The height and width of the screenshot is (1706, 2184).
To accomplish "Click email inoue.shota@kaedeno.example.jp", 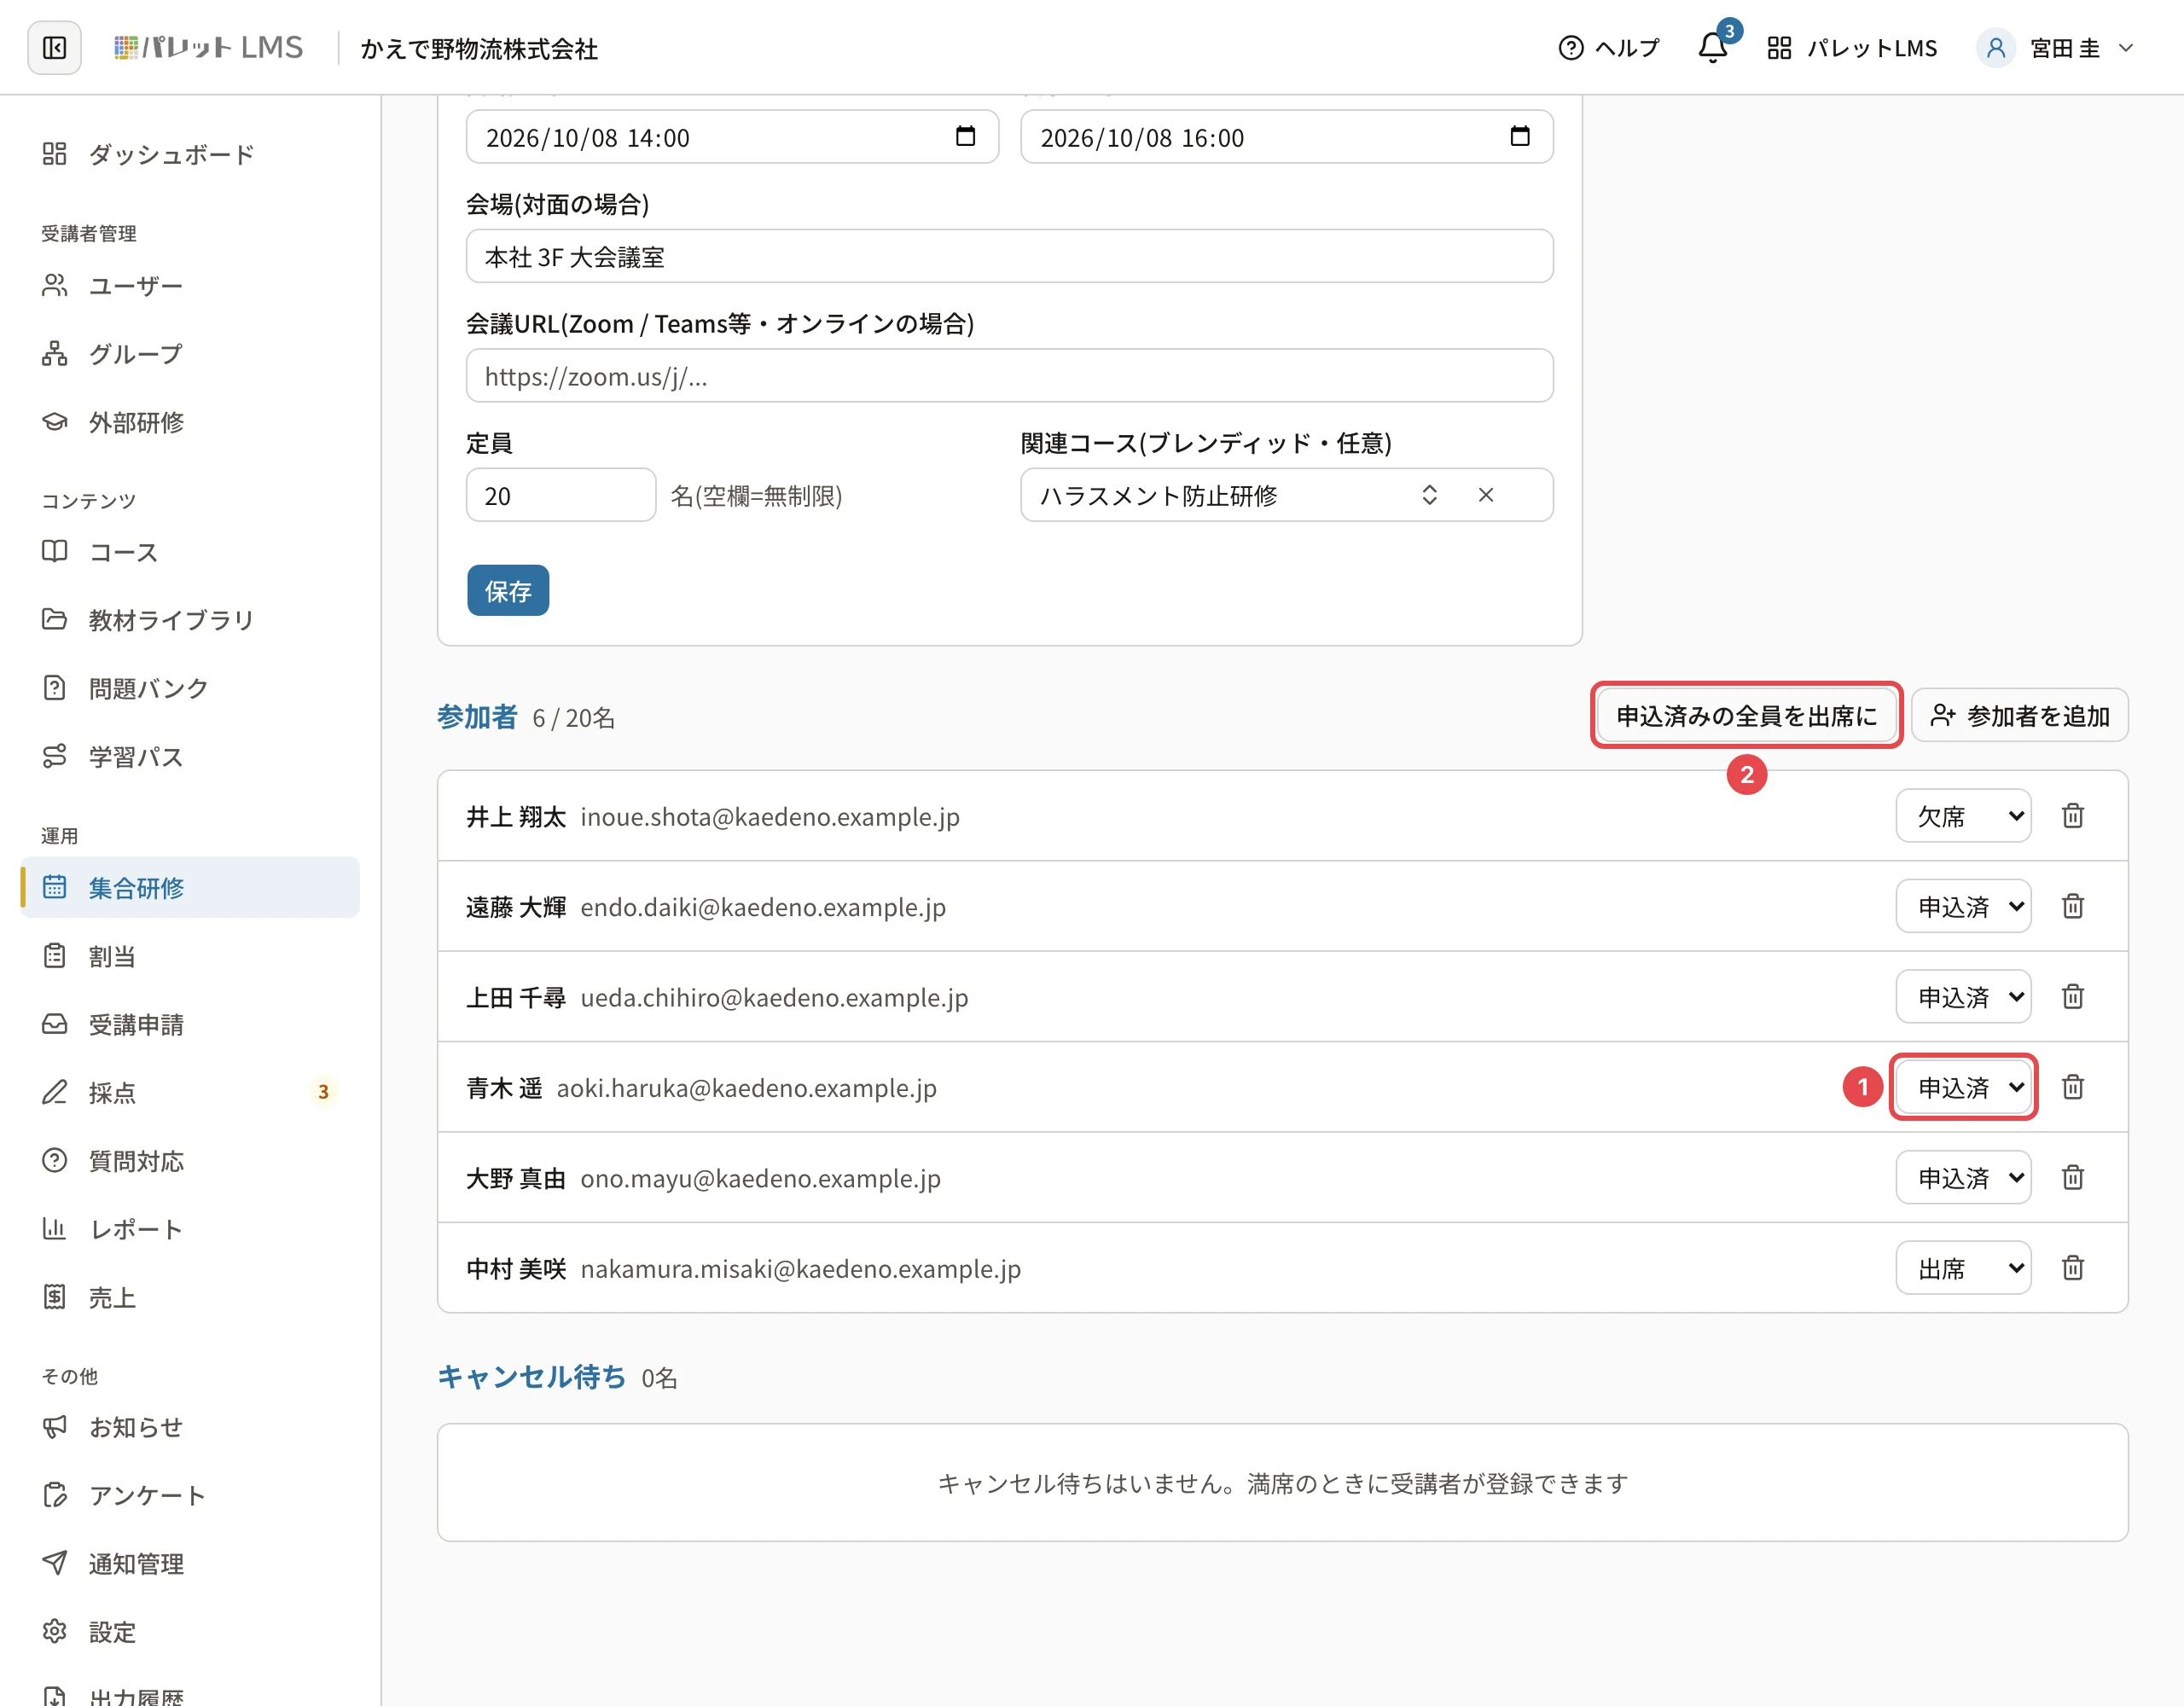I will [770, 817].
